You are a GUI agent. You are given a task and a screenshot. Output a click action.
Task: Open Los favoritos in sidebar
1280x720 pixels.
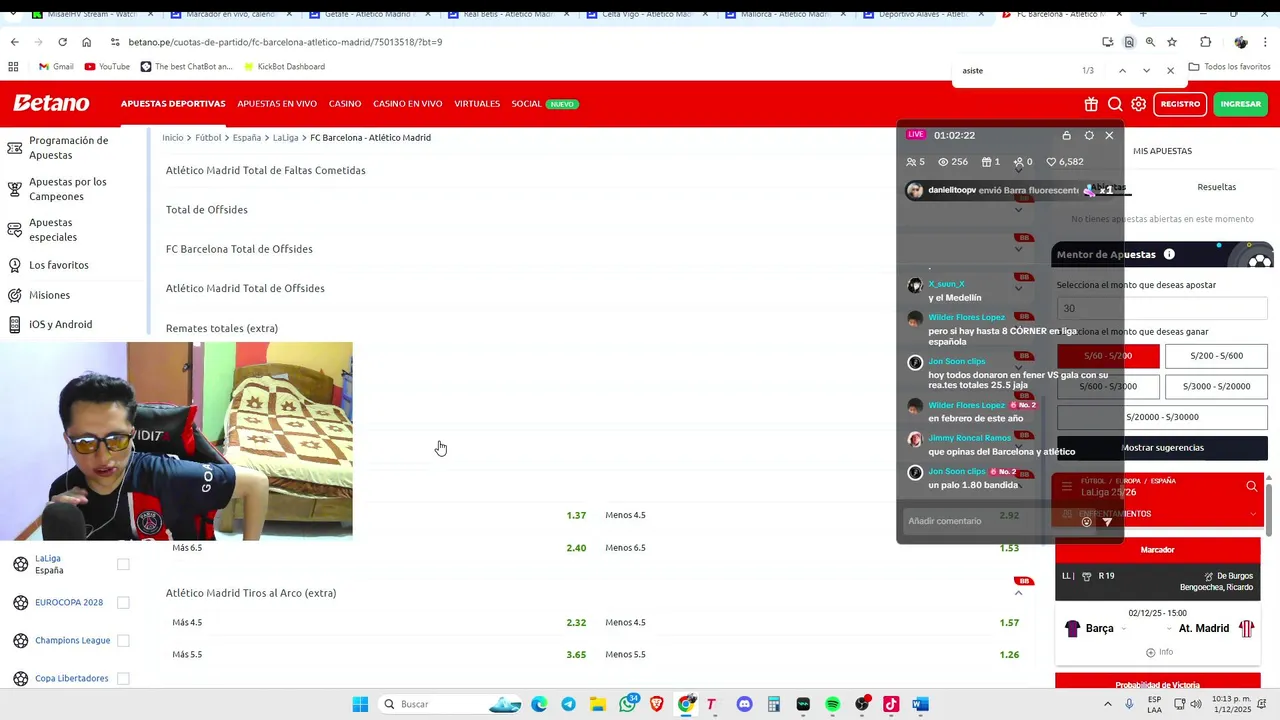pyautogui.click(x=59, y=265)
